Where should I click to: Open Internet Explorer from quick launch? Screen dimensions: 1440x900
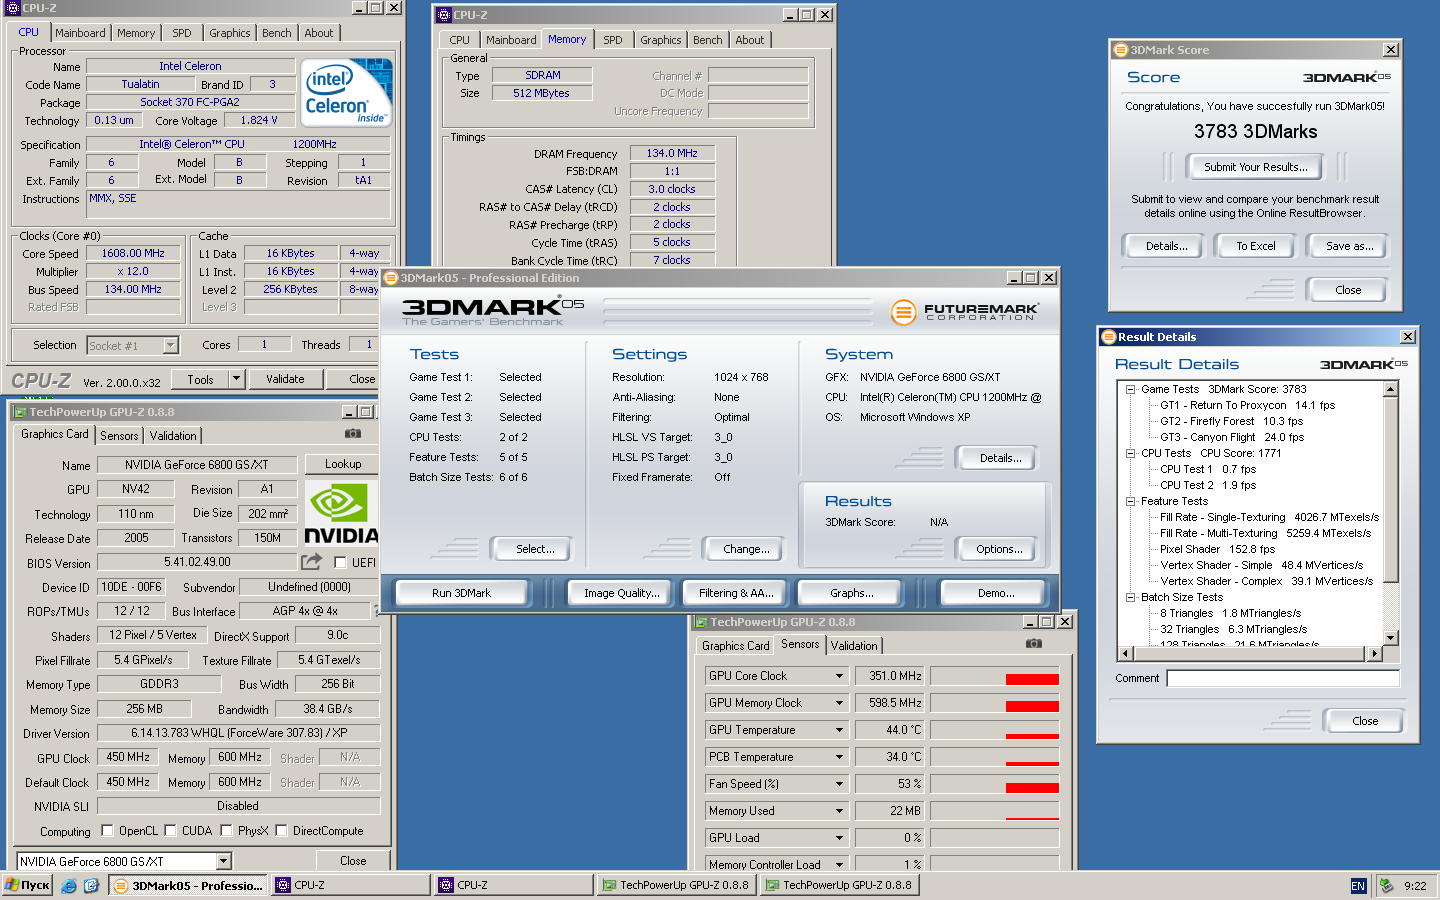[x=69, y=886]
